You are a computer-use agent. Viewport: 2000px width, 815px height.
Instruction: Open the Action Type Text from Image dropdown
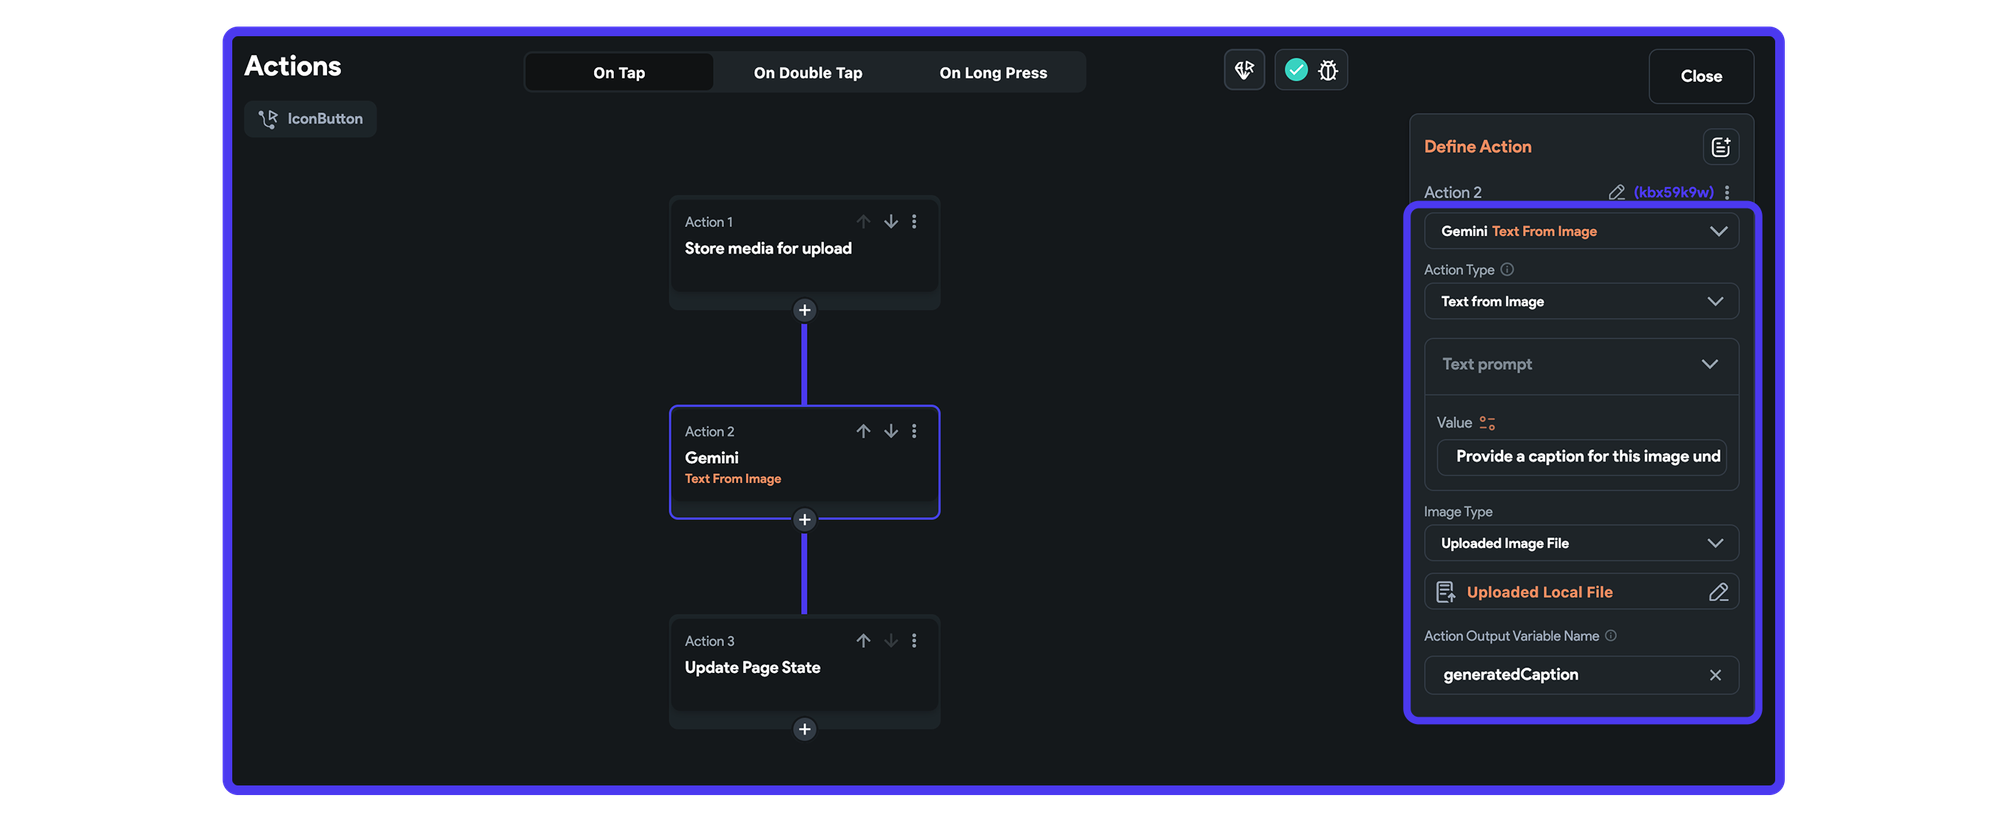pyautogui.click(x=1581, y=301)
